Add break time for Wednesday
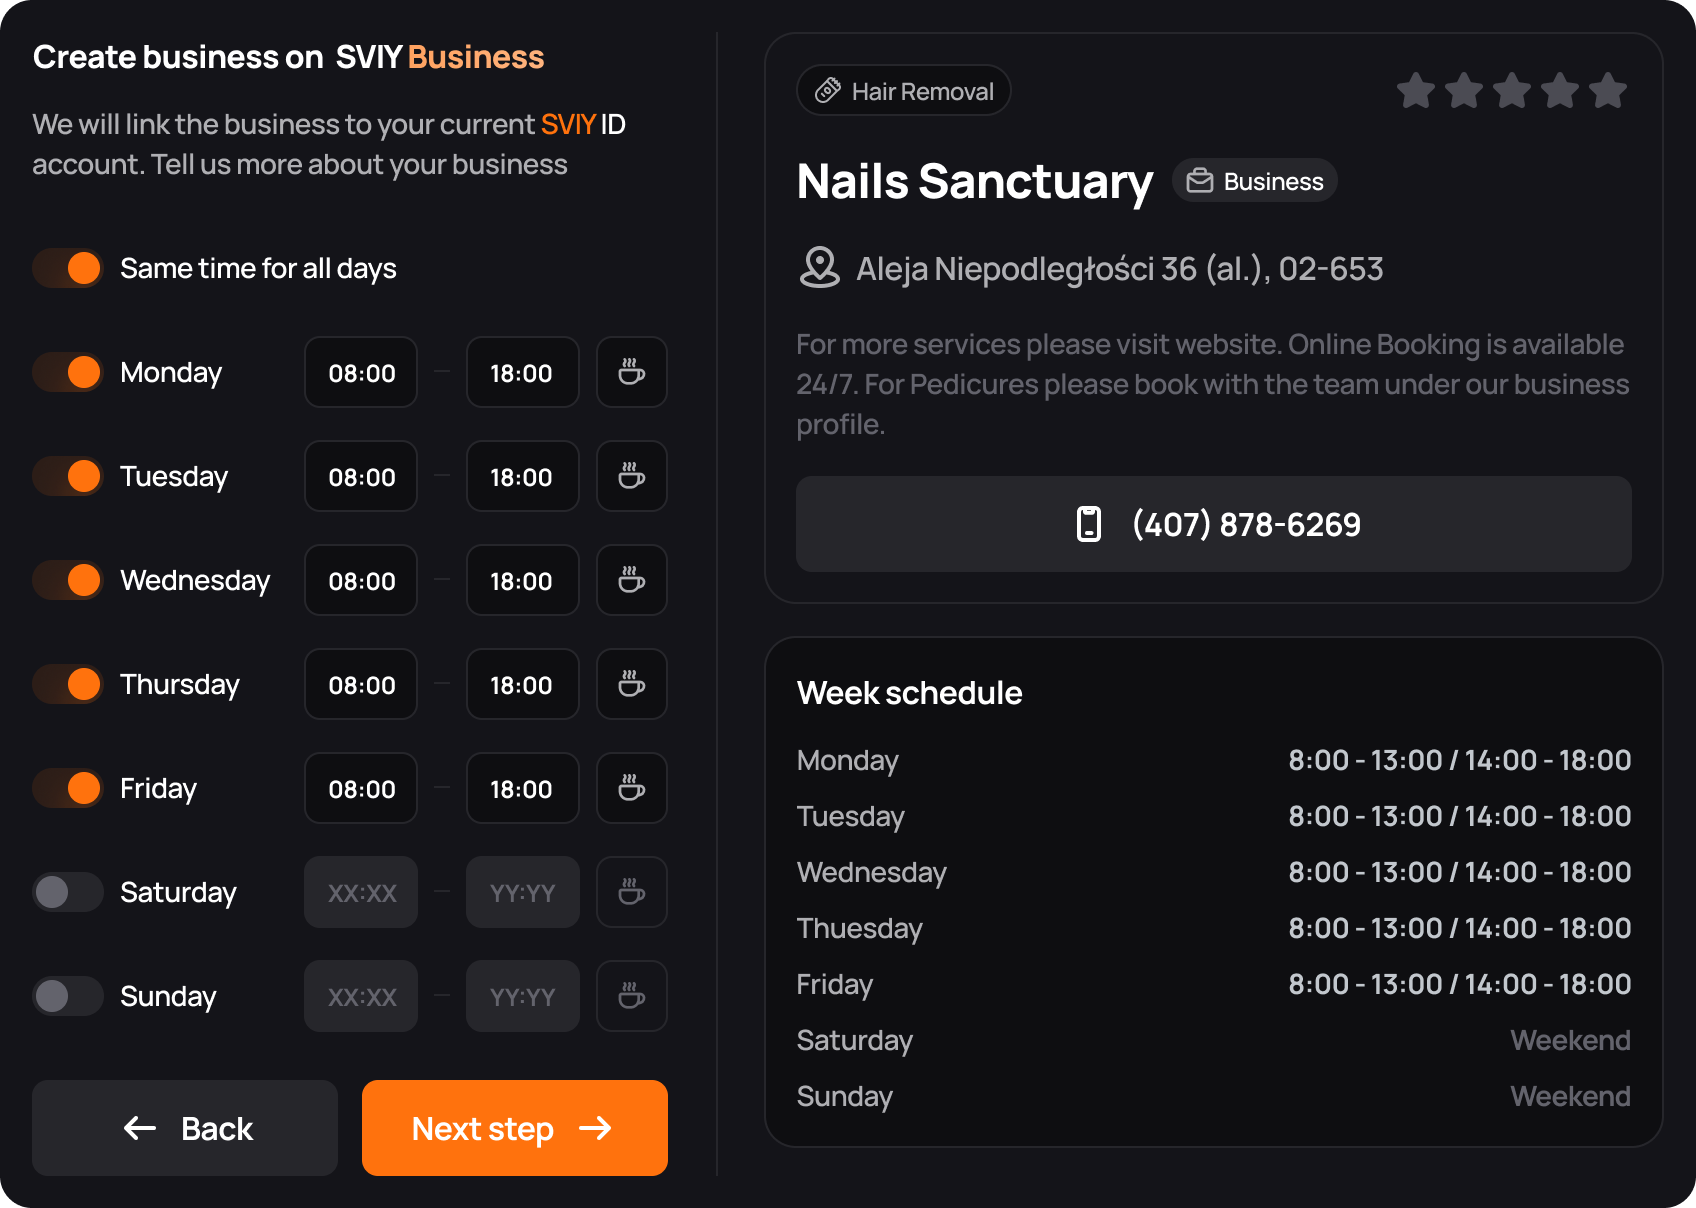 point(632,580)
